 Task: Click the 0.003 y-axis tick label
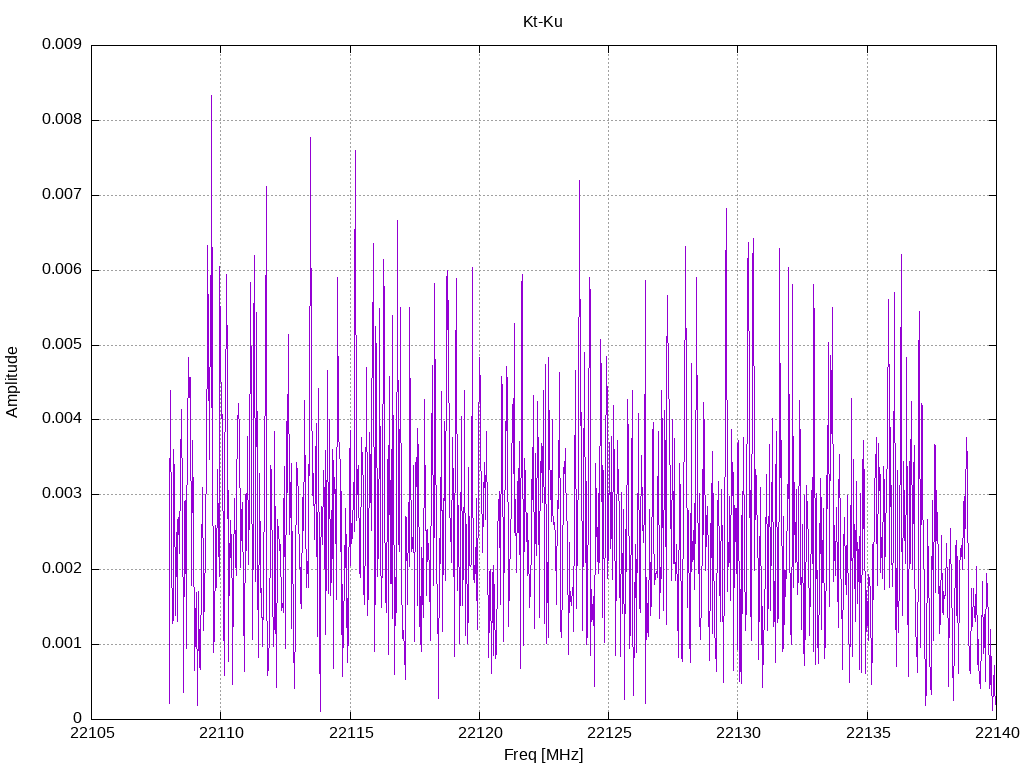pyautogui.click(x=62, y=494)
